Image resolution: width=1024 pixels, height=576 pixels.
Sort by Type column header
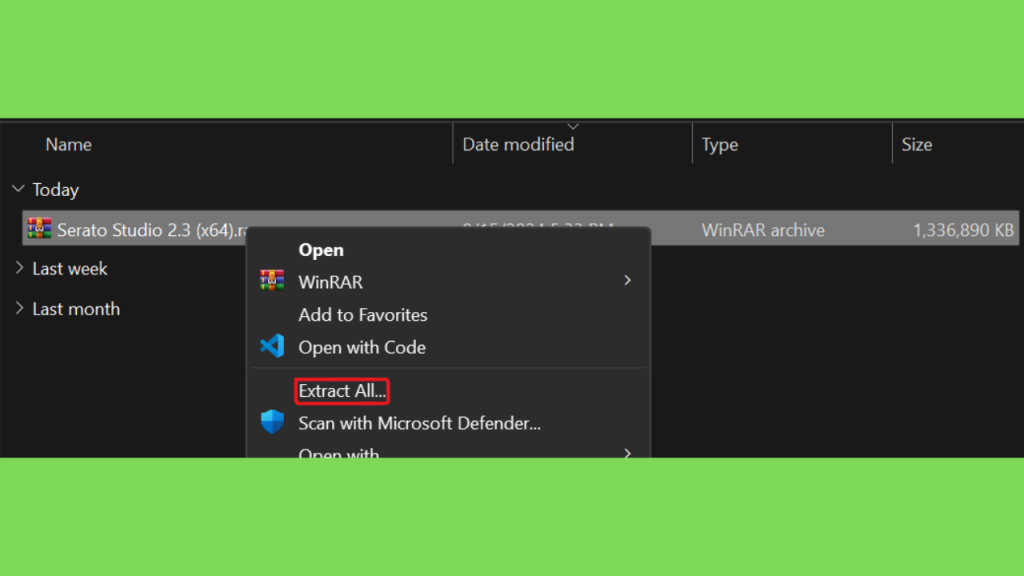tap(720, 144)
